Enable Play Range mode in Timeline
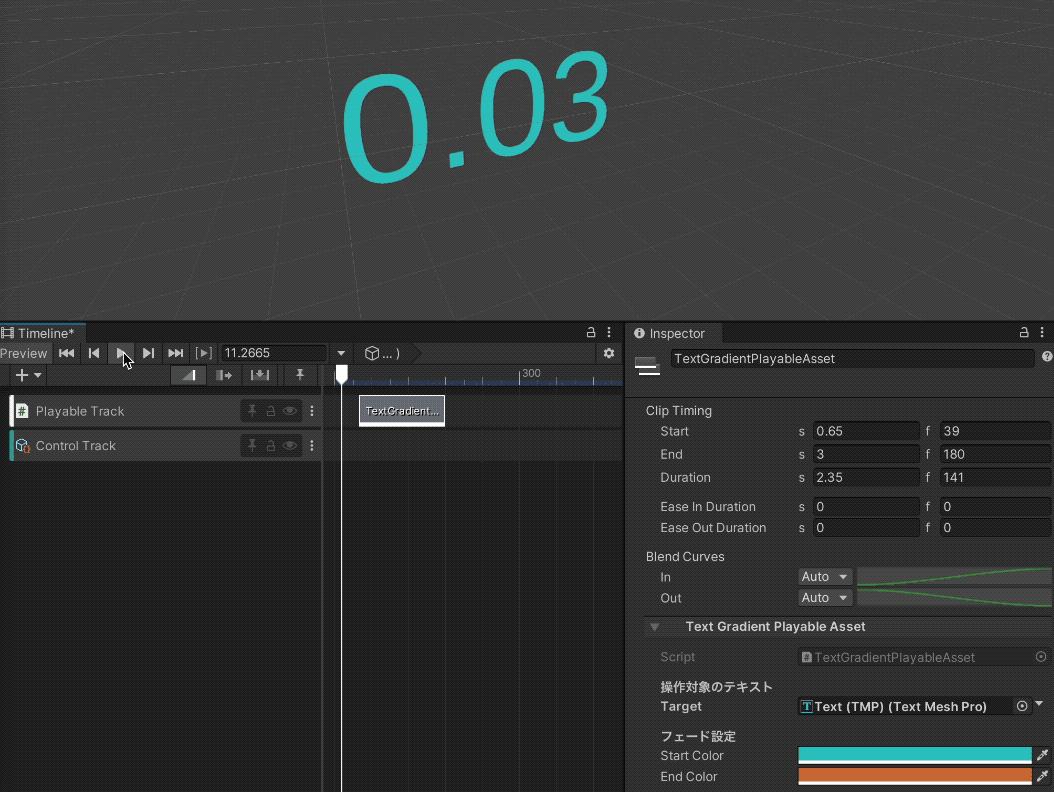Viewport: 1054px width, 792px height. pos(203,353)
